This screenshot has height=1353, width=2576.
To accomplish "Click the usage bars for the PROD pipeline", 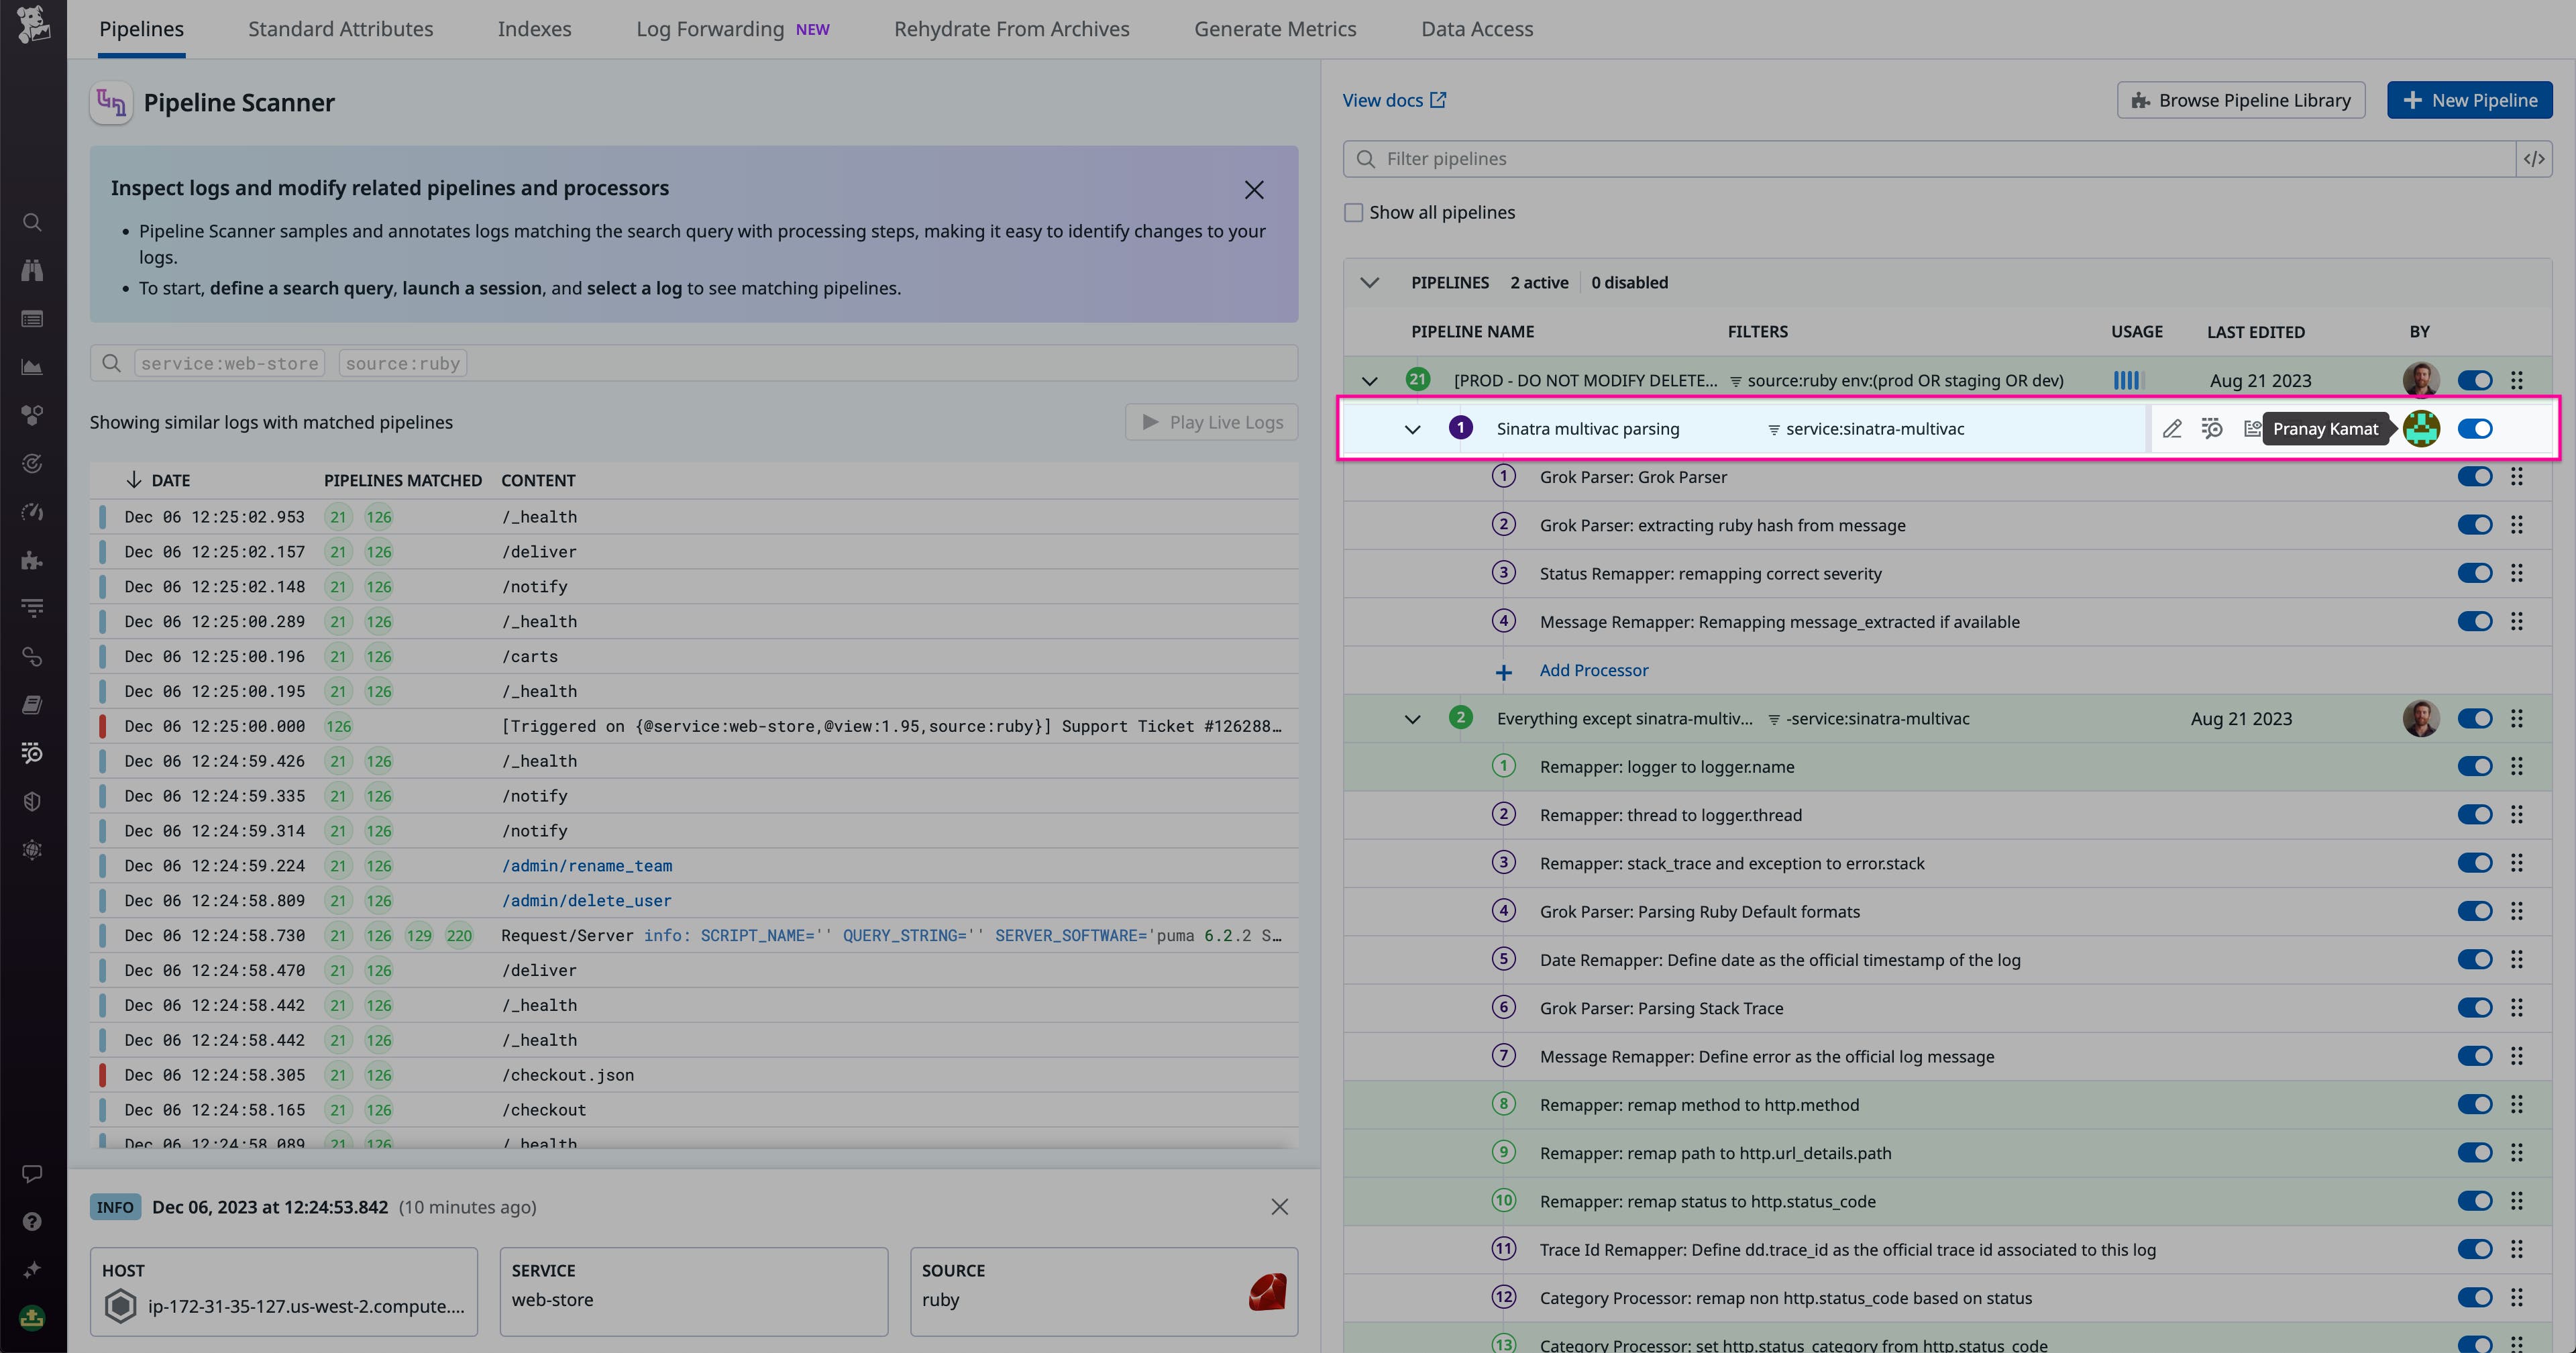I will tap(2126, 380).
